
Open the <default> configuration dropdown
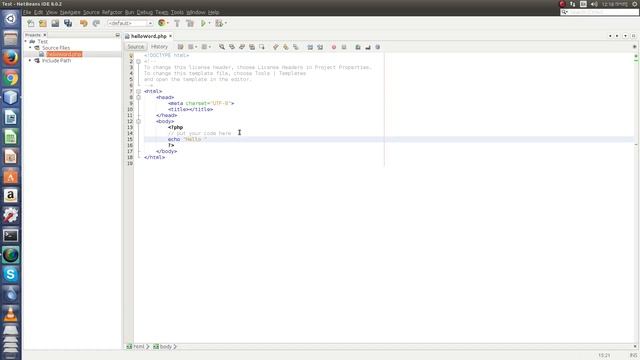coord(130,23)
